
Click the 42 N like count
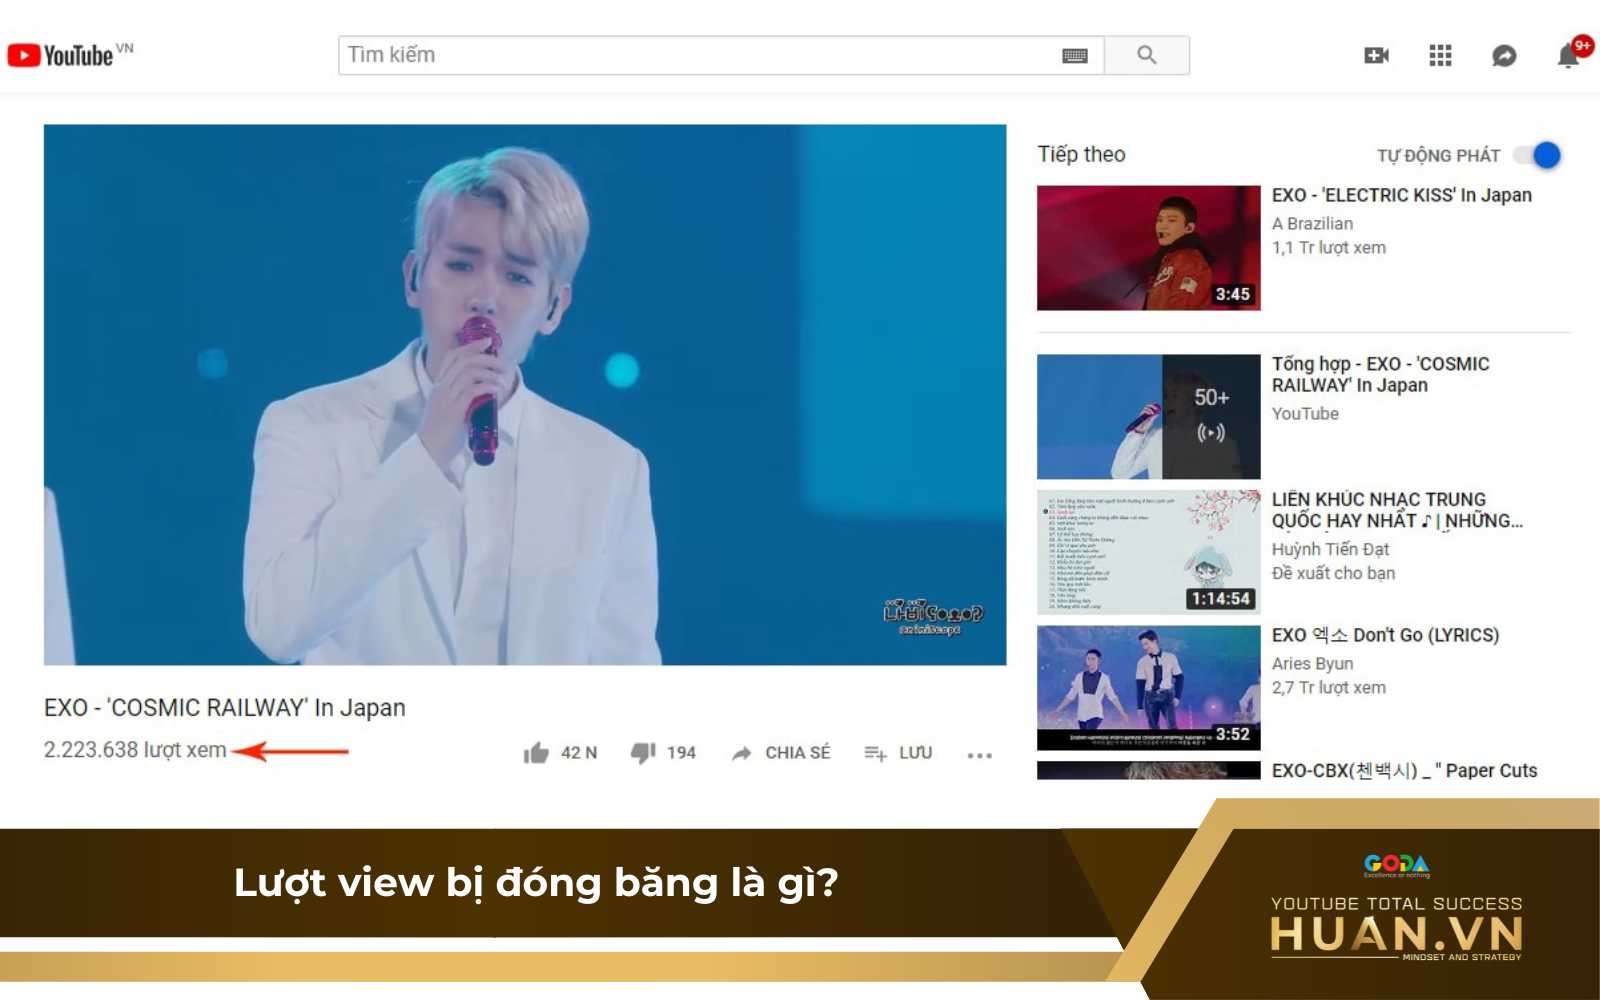tap(579, 752)
